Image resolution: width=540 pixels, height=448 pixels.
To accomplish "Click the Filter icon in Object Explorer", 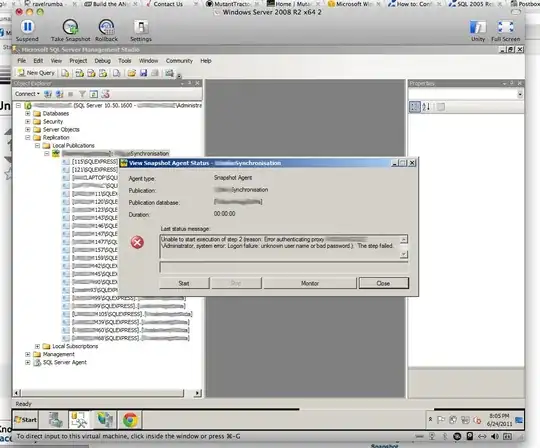I will coord(82,94).
